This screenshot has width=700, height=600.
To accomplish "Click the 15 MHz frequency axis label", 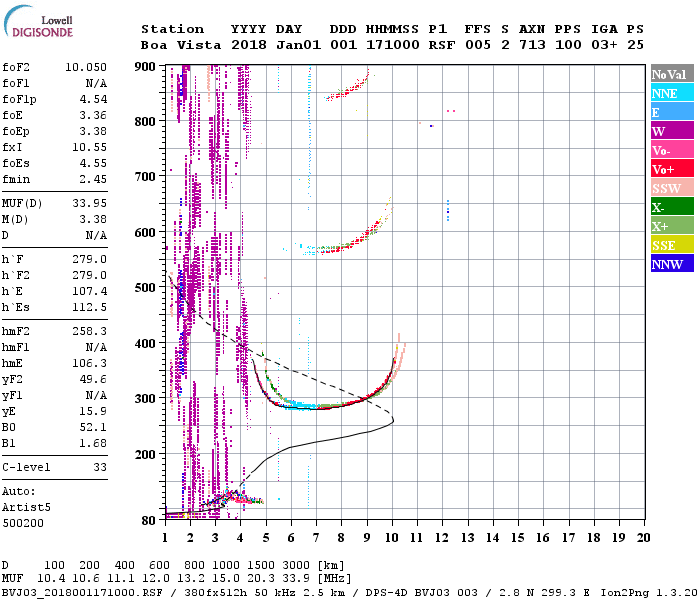I will click(517, 538).
